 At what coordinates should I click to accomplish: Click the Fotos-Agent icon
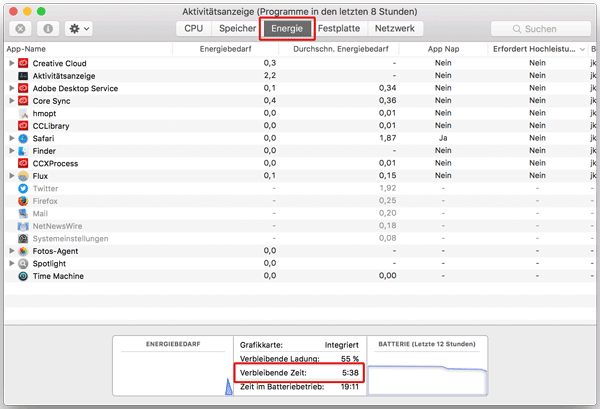pos(23,251)
